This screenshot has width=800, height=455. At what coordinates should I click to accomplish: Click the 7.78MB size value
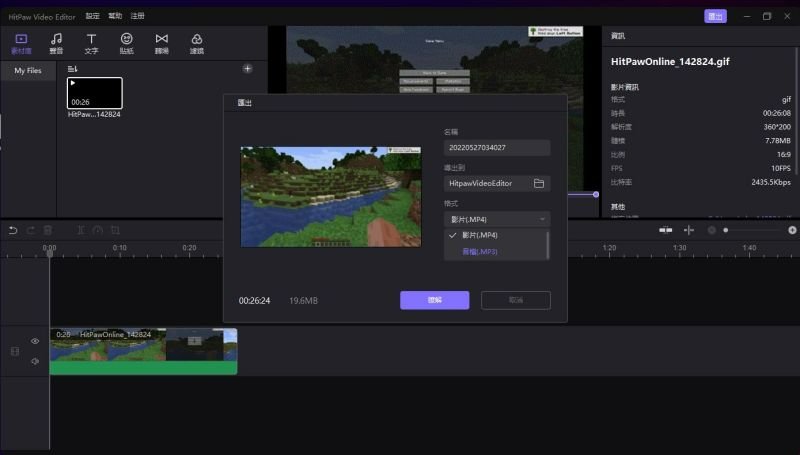778,140
